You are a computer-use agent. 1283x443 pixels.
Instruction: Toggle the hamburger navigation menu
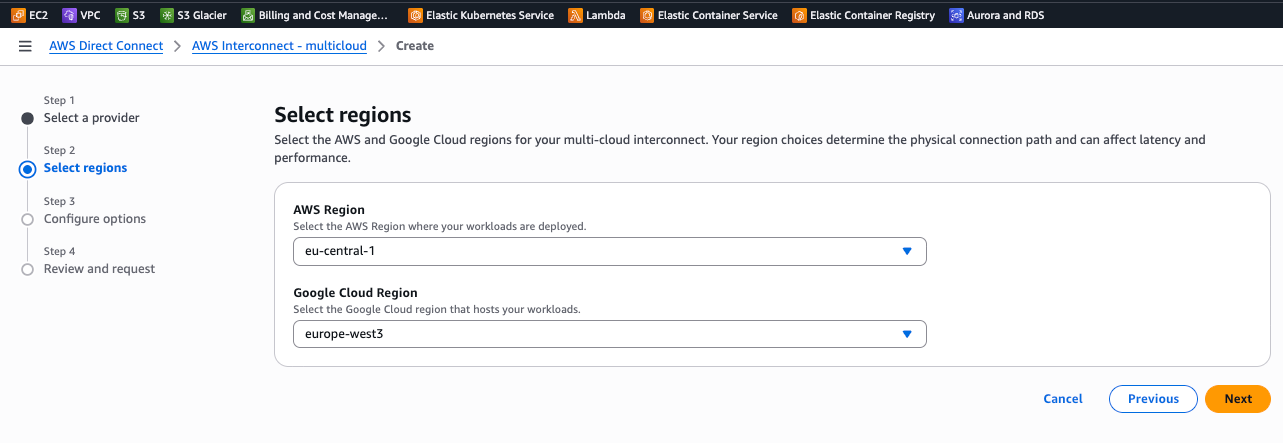(x=25, y=46)
